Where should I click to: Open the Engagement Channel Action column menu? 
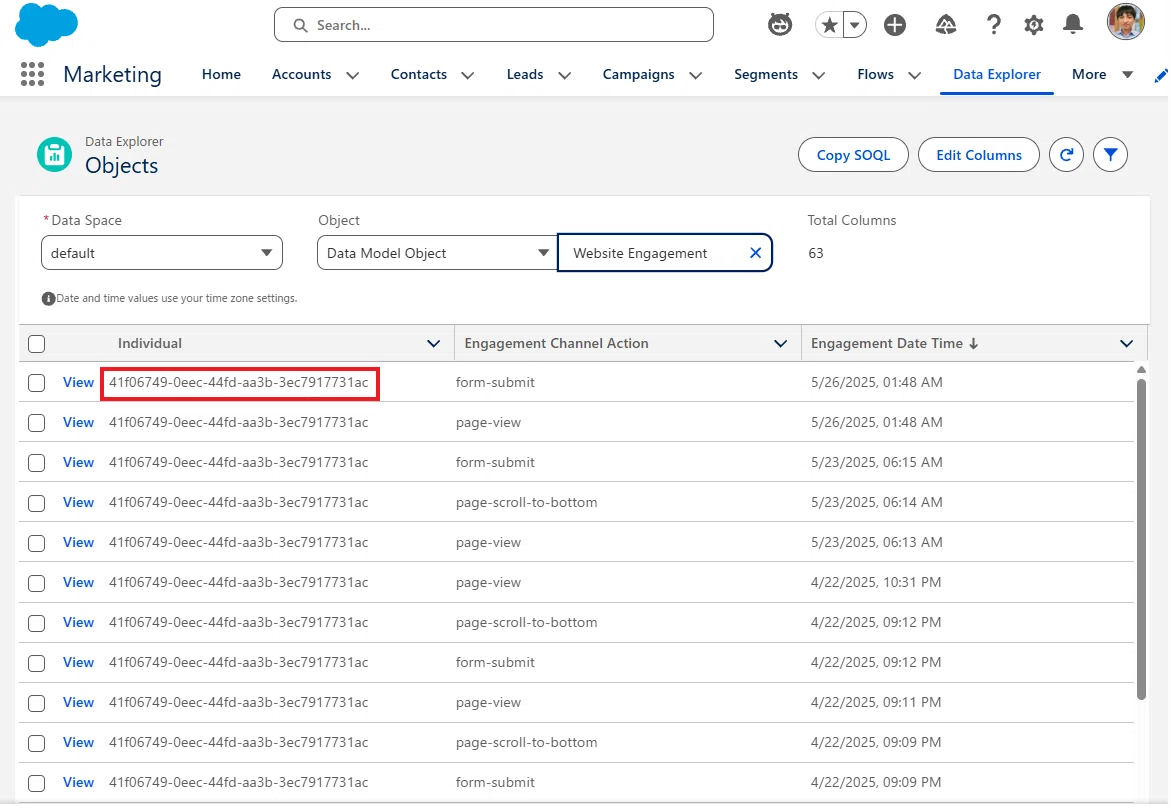click(x=780, y=344)
